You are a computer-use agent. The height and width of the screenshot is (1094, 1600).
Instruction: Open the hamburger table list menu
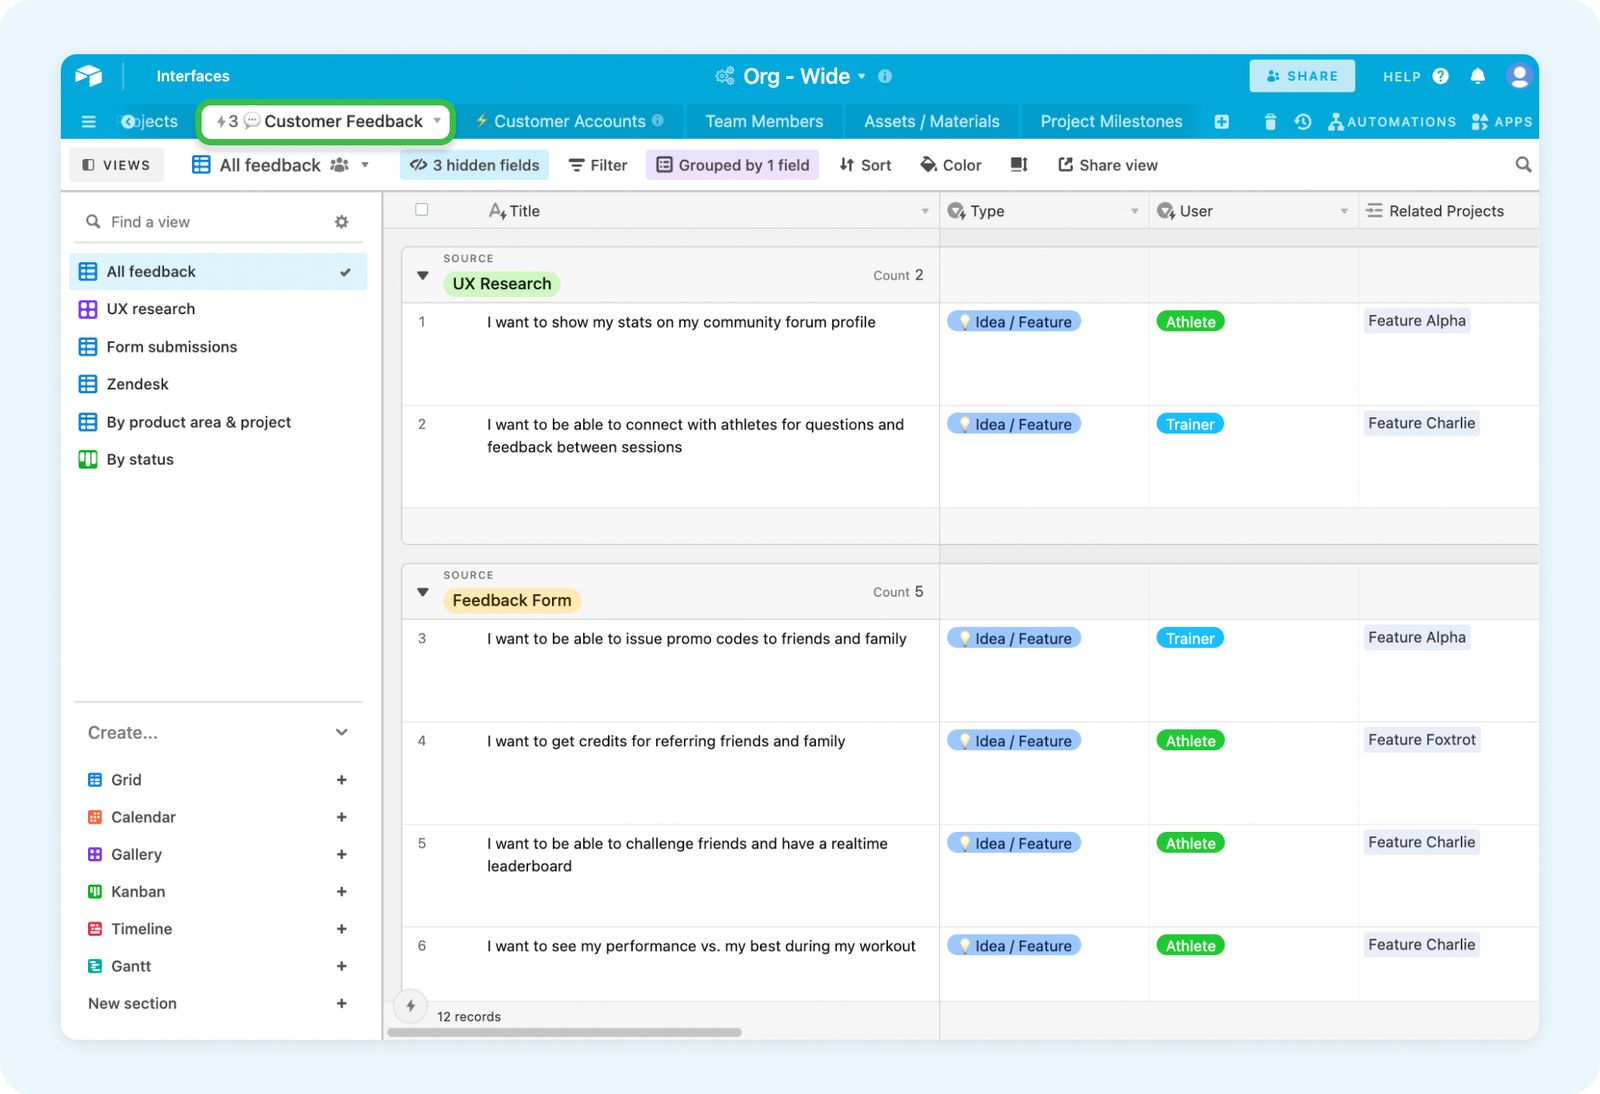tap(88, 122)
